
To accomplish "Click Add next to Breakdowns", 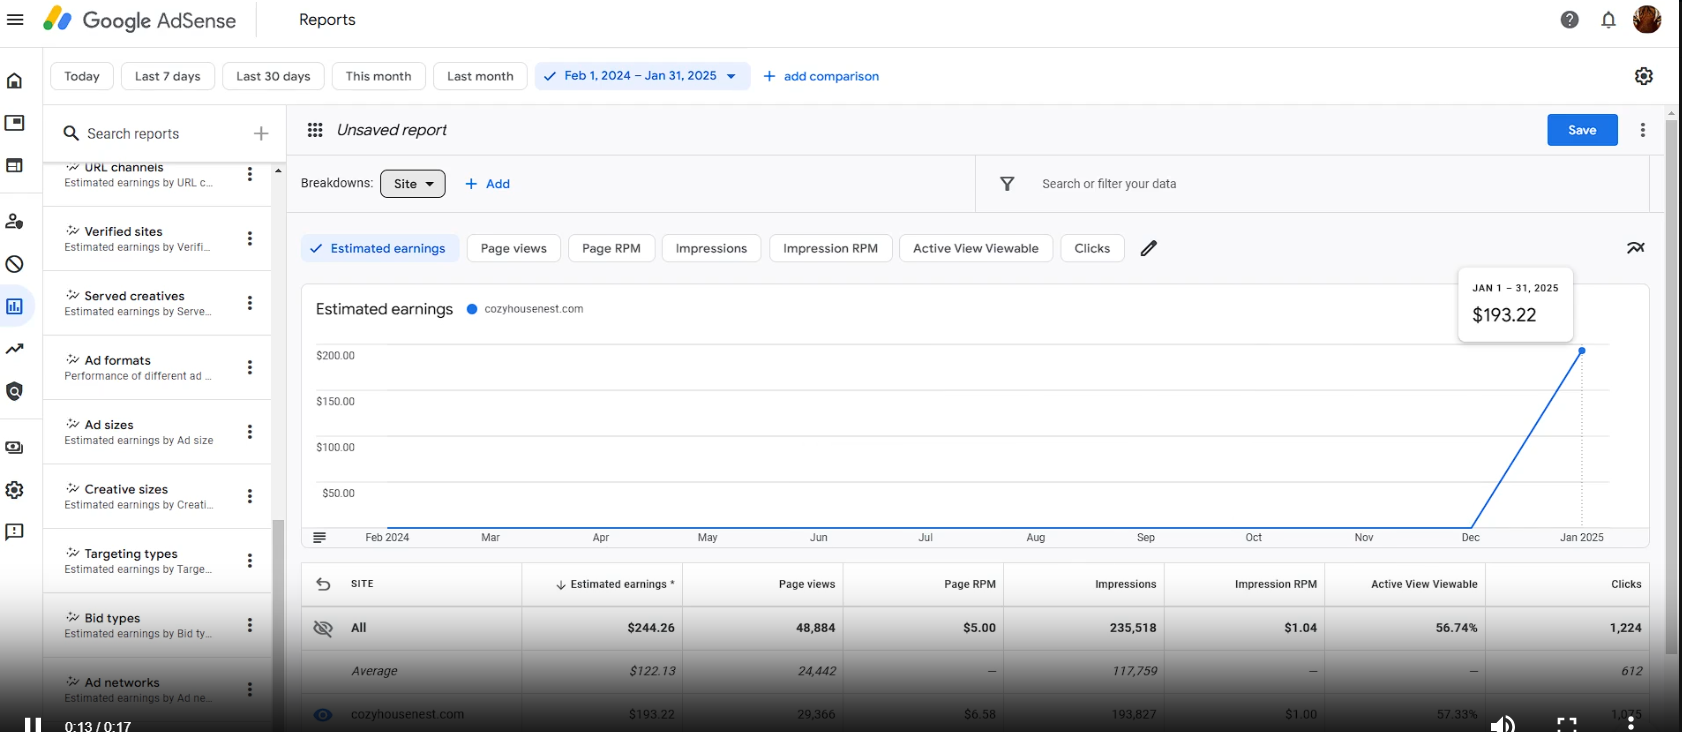I will pyautogui.click(x=488, y=184).
